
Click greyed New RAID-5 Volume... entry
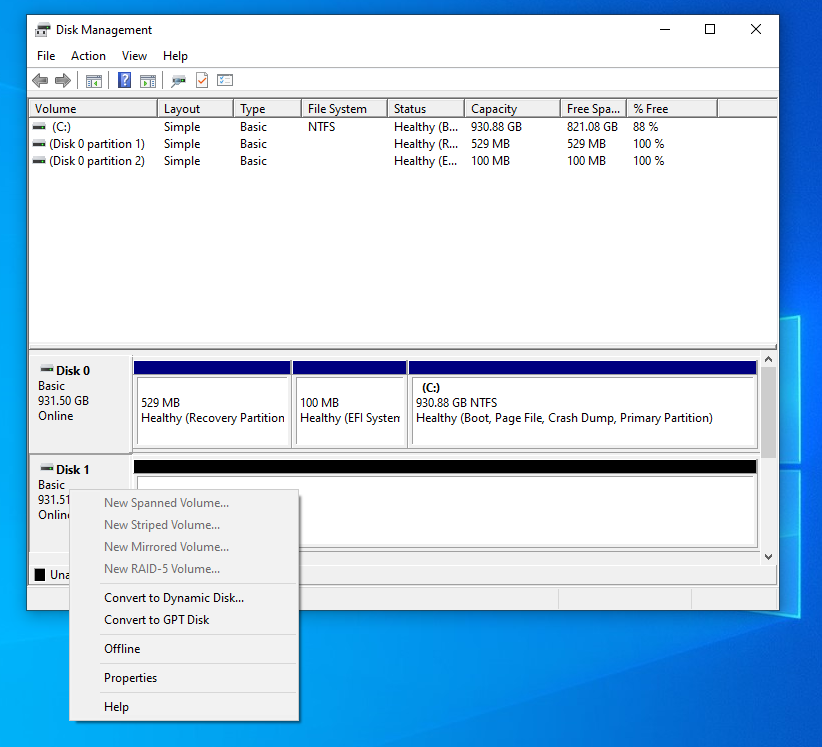coord(184,569)
